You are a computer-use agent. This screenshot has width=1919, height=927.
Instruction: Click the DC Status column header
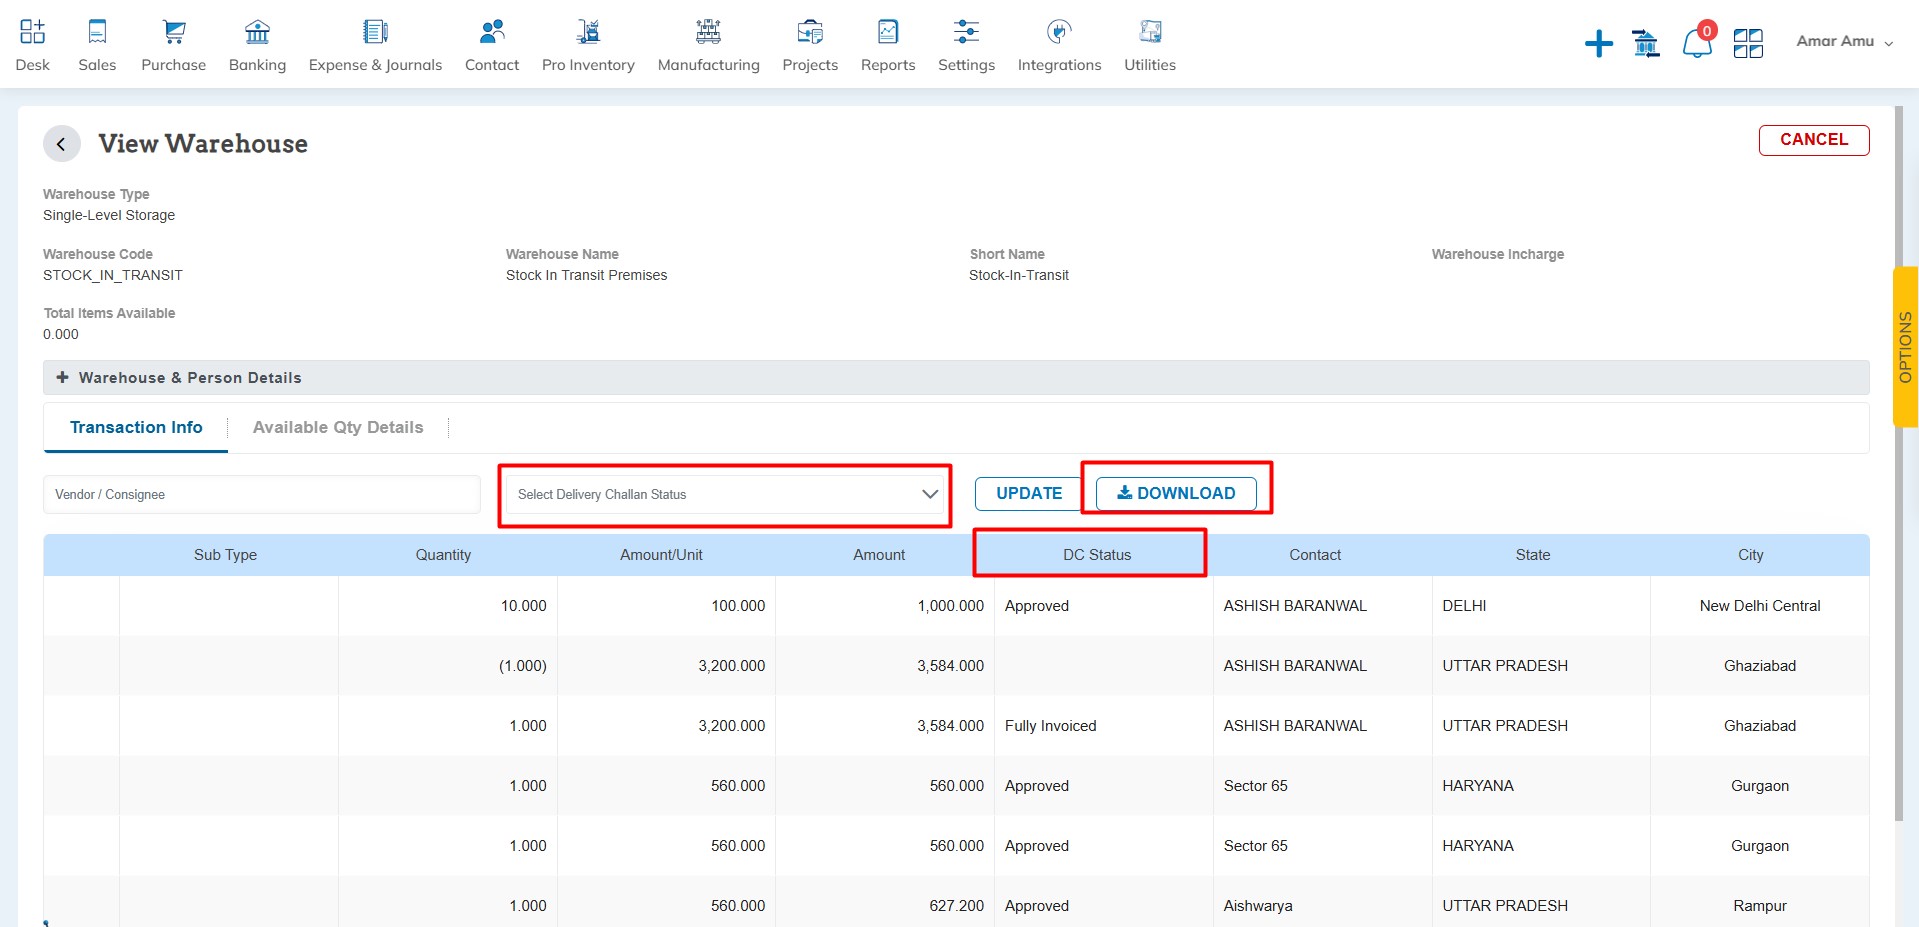click(1097, 555)
